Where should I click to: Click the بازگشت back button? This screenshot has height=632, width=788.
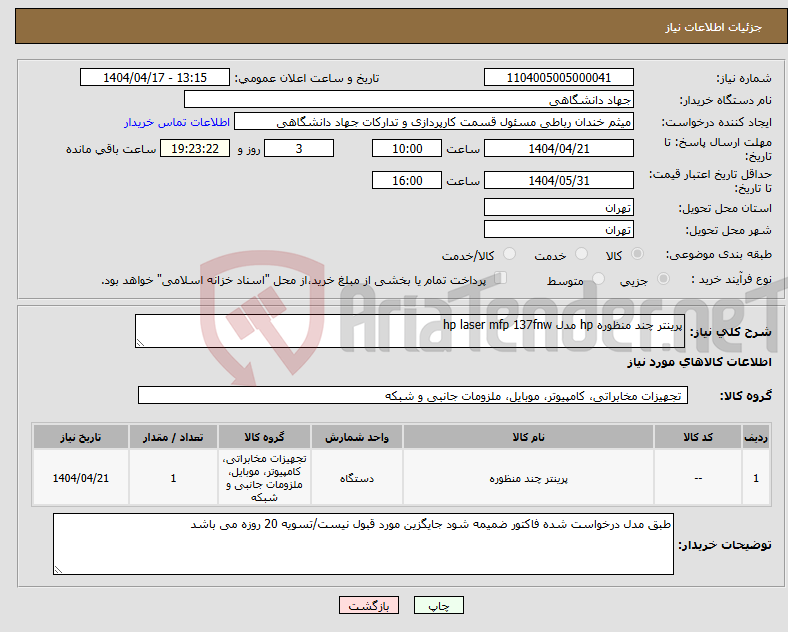(x=369, y=605)
